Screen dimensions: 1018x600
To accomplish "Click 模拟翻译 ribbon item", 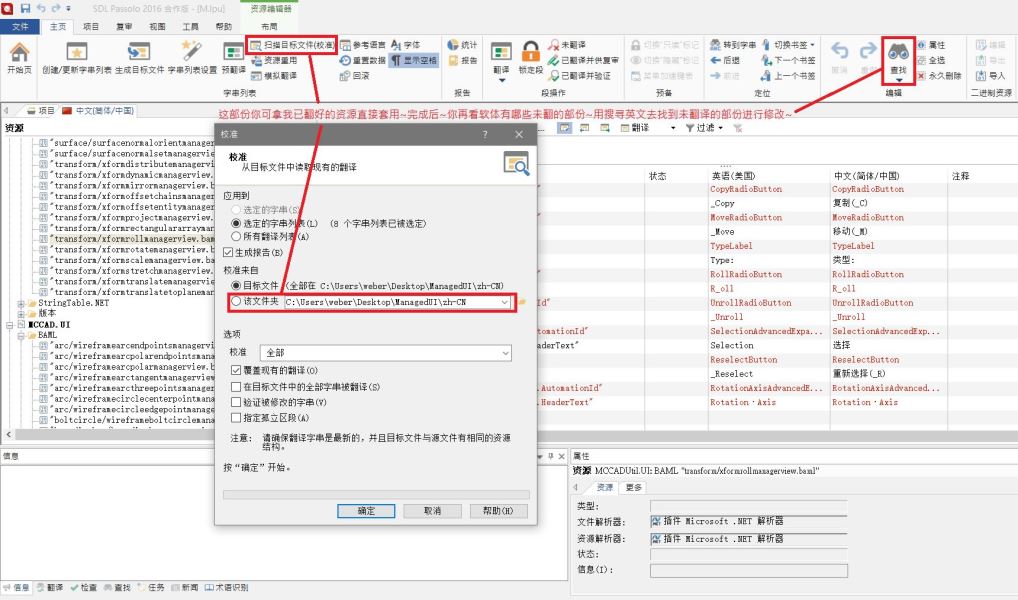I will point(274,76).
